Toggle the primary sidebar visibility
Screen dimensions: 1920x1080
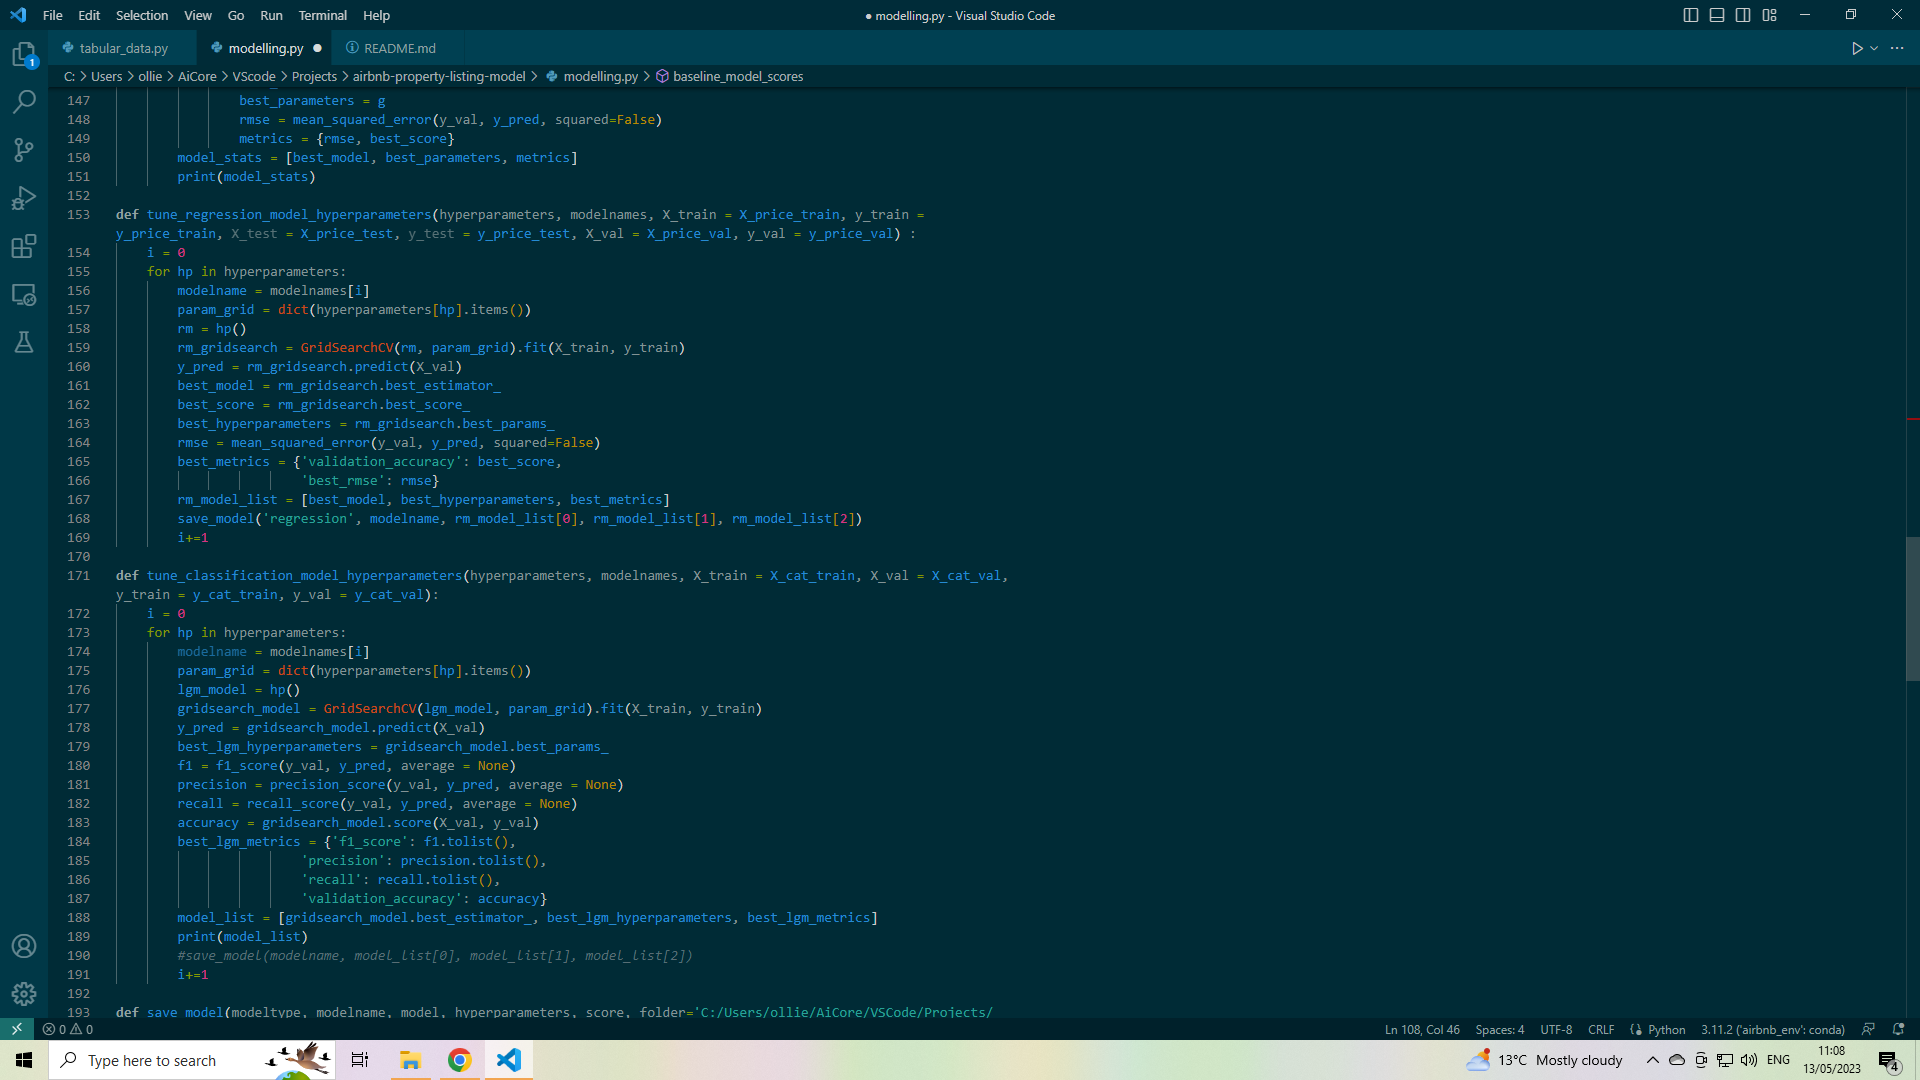pos(1690,15)
